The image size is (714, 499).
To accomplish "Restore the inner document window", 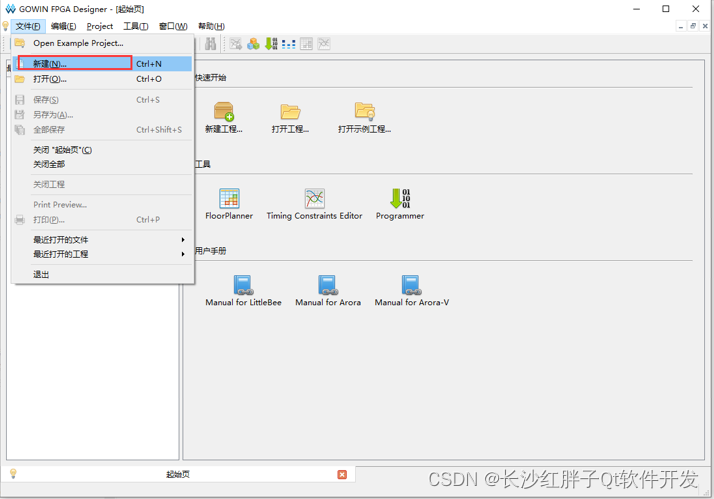I will (693, 26).
